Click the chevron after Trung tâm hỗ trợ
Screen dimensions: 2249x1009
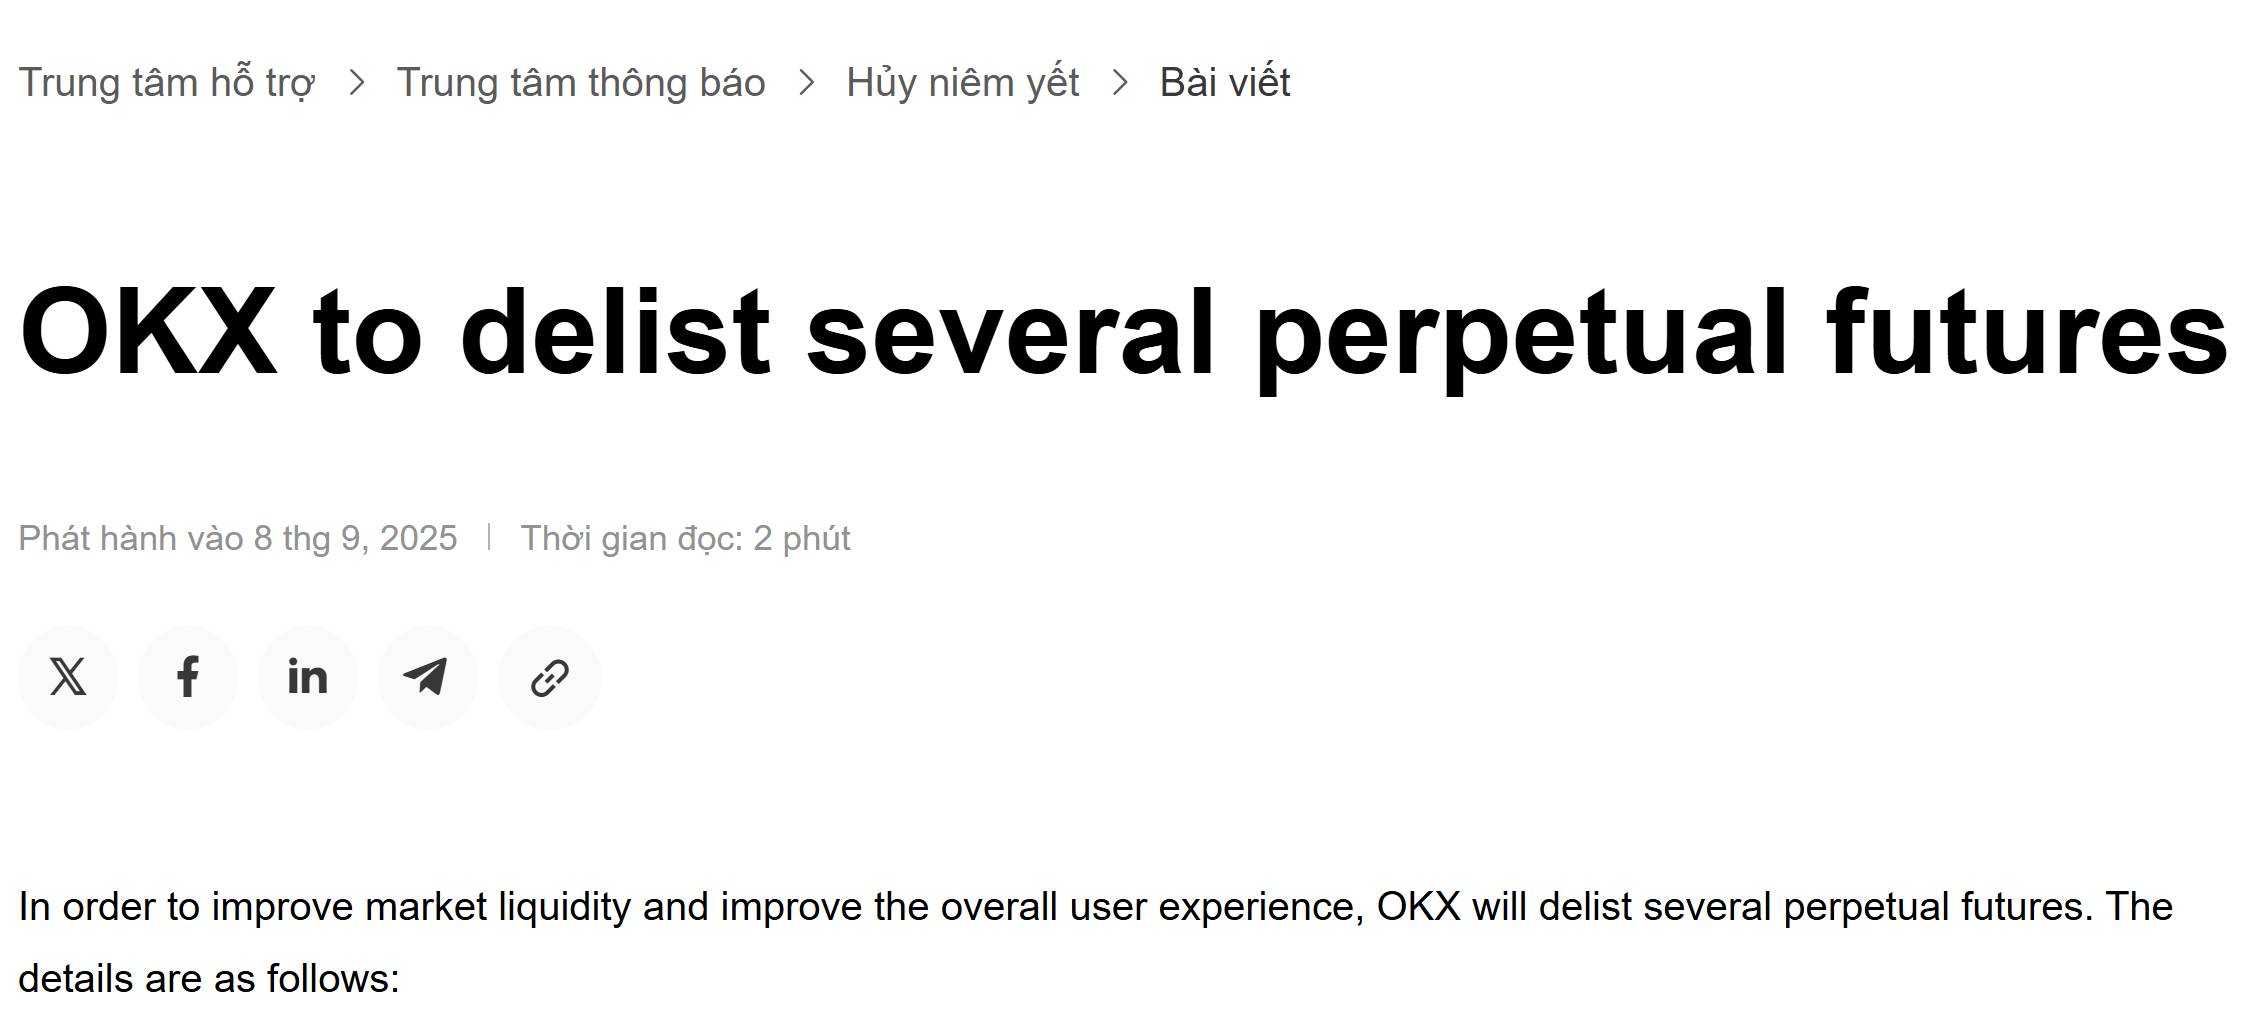(x=357, y=82)
